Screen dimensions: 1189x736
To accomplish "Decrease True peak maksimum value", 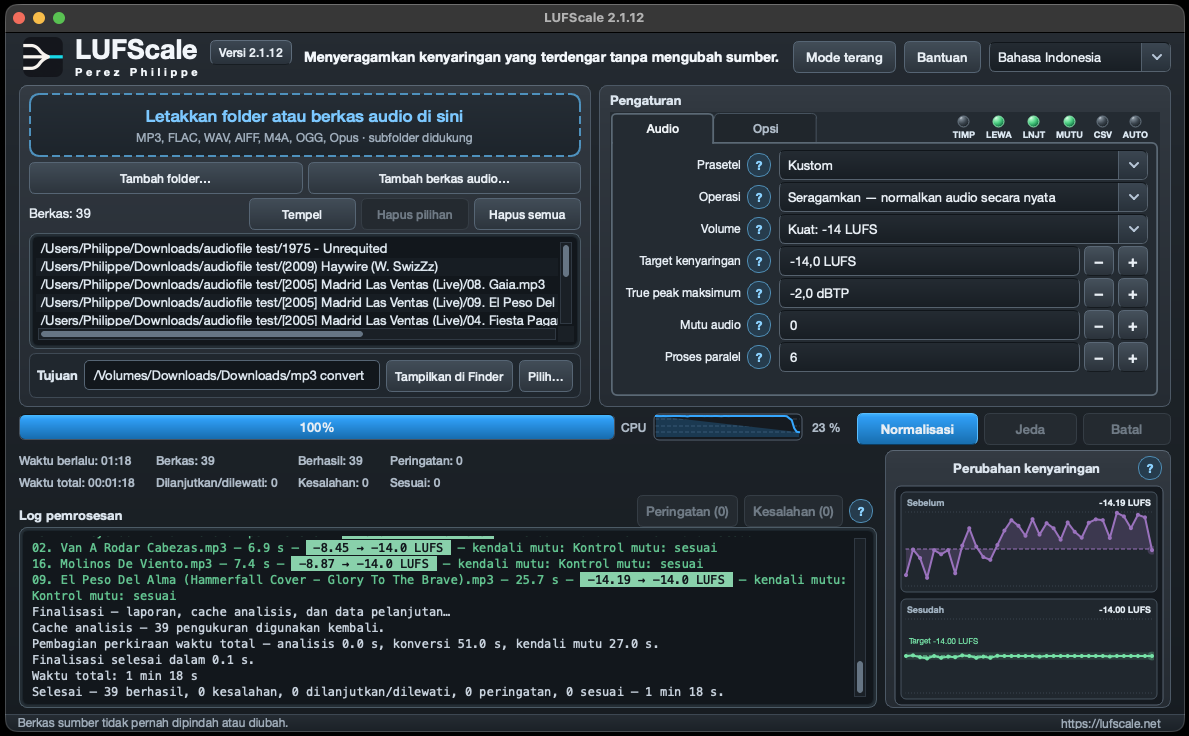I will [1099, 293].
